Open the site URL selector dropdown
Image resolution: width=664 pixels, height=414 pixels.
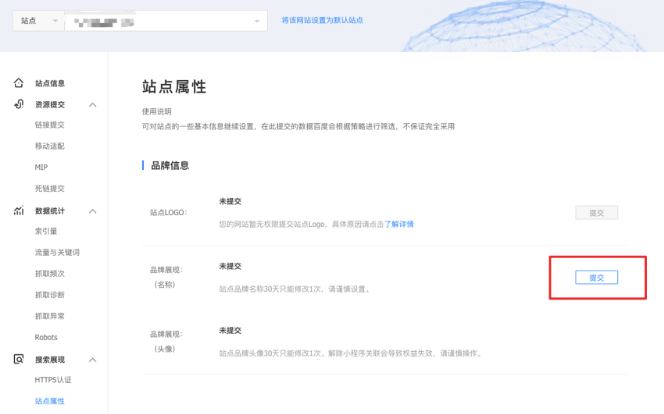coord(165,20)
